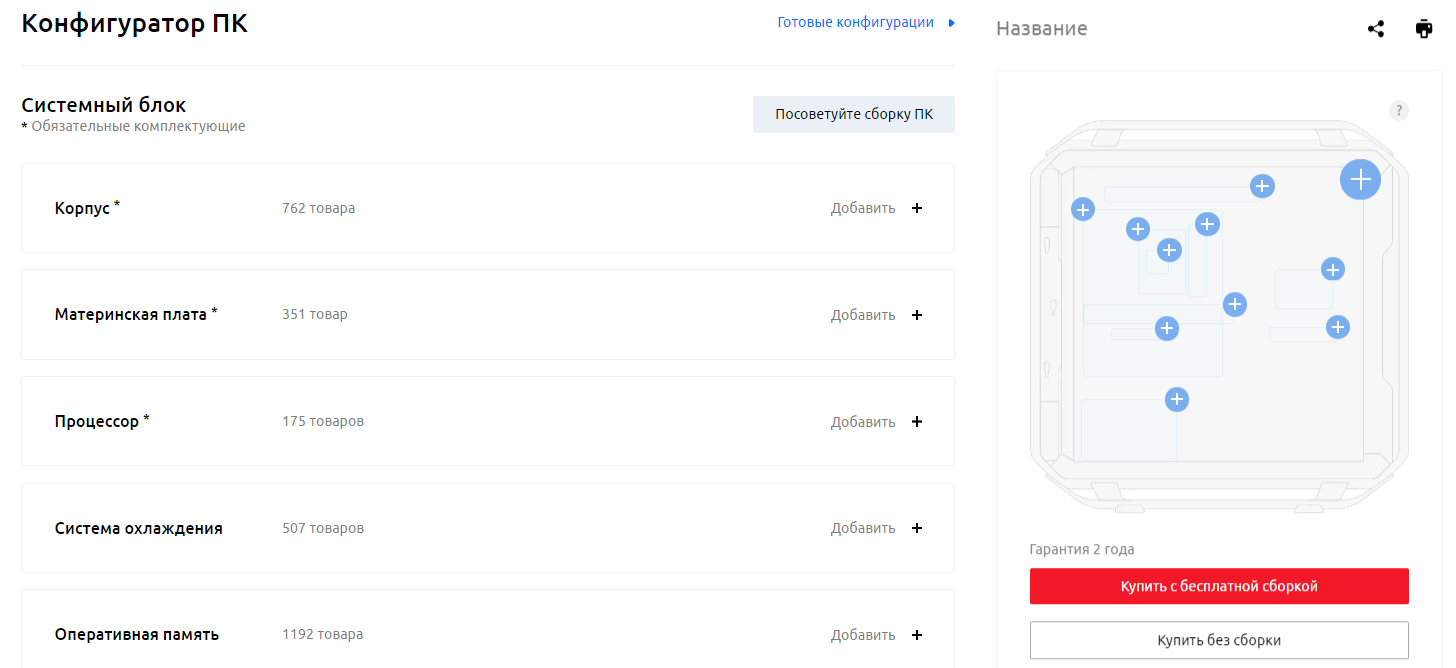Click the print configuration icon
This screenshot has width=1456, height=668.
[1424, 29]
